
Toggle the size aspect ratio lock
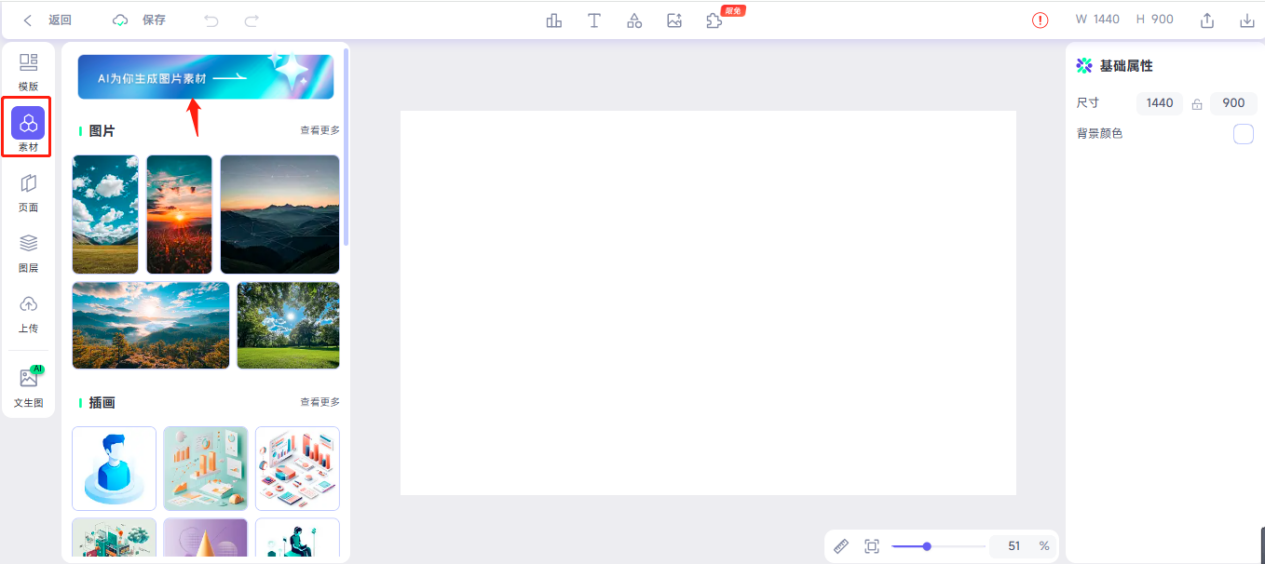point(1196,104)
